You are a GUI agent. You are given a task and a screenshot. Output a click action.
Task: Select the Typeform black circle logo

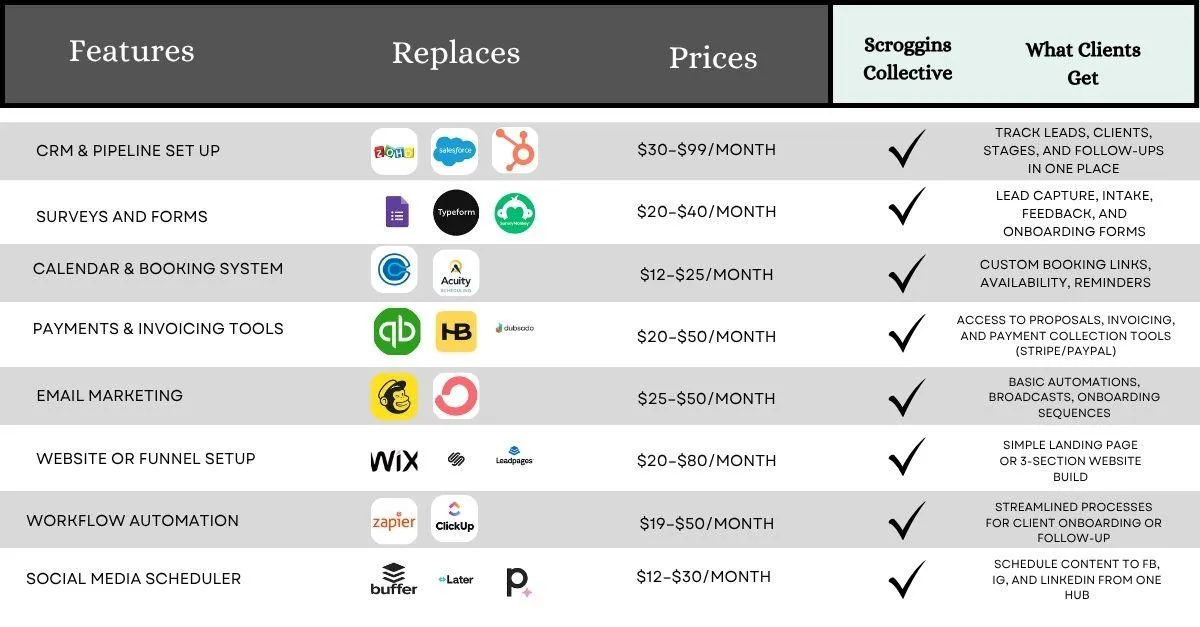point(456,213)
